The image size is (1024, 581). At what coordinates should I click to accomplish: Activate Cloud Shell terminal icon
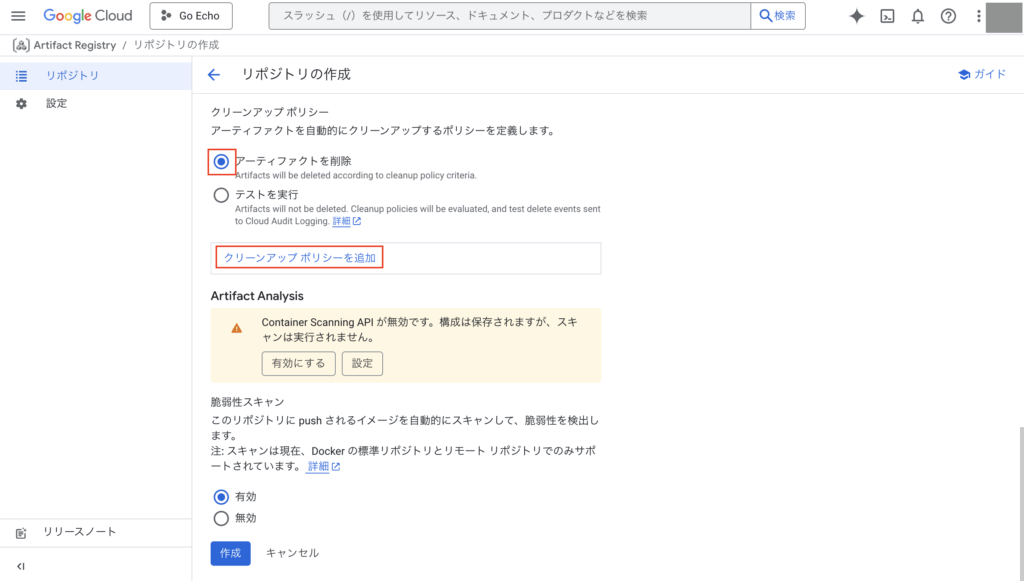coord(887,16)
